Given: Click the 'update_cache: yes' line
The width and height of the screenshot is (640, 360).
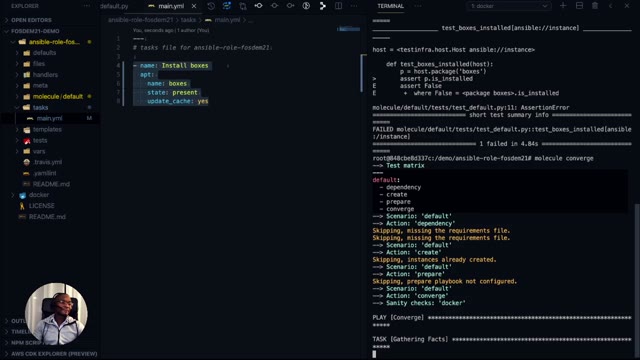Looking at the screenshot, I should coord(178,101).
